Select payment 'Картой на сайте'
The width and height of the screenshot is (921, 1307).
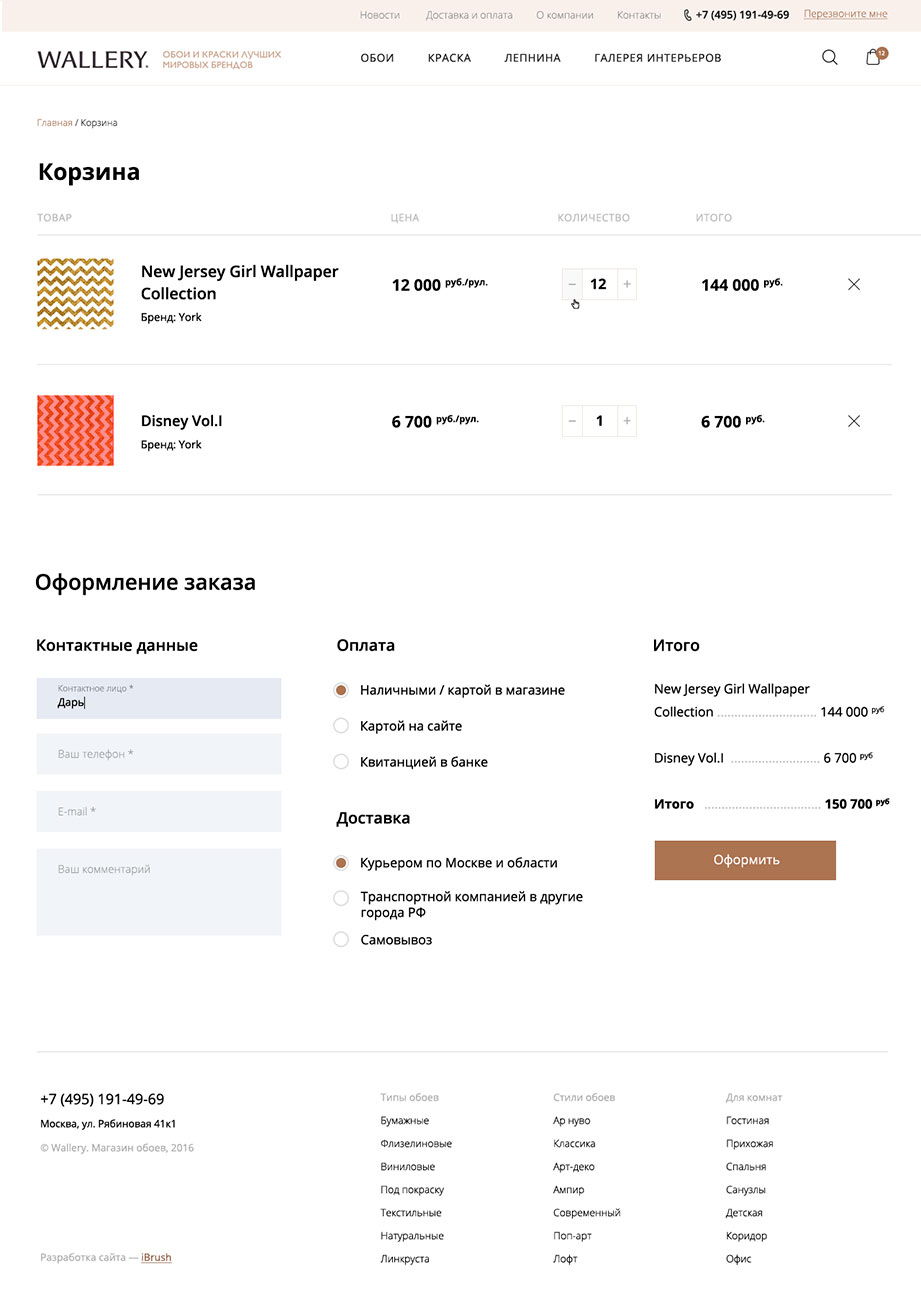point(341,726)
